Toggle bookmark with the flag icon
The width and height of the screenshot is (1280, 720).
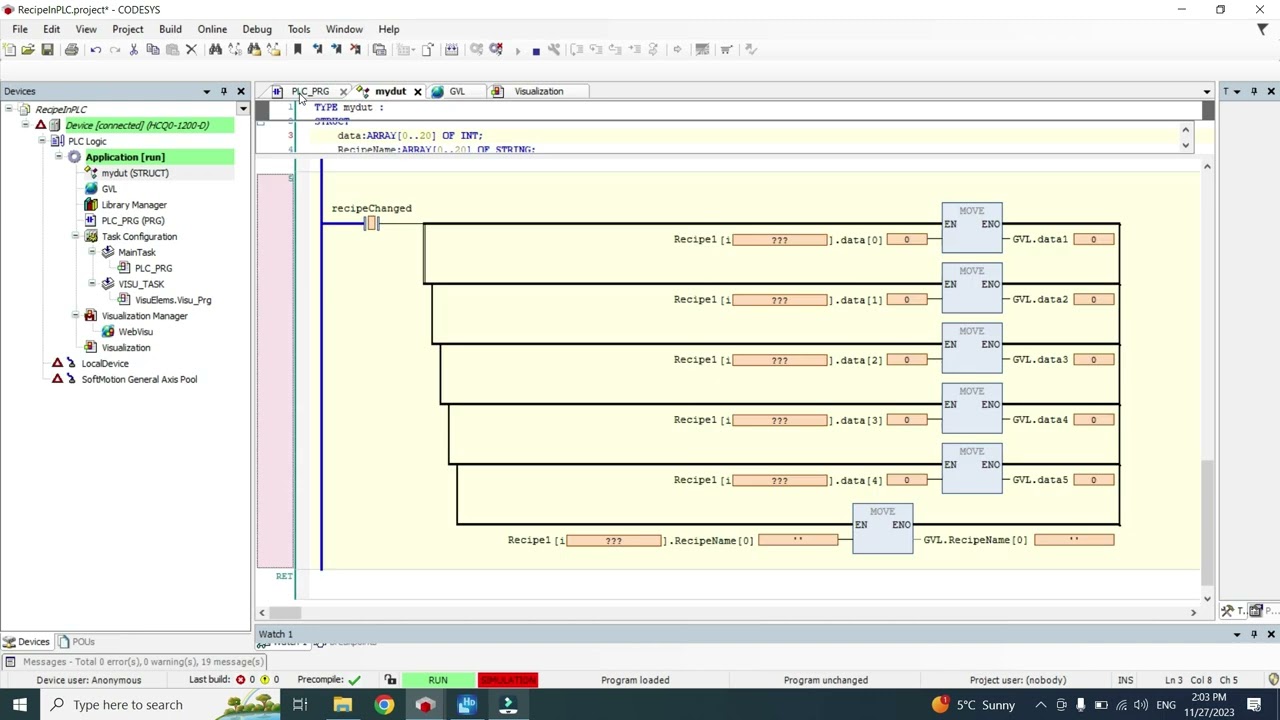tap(297, 49)
